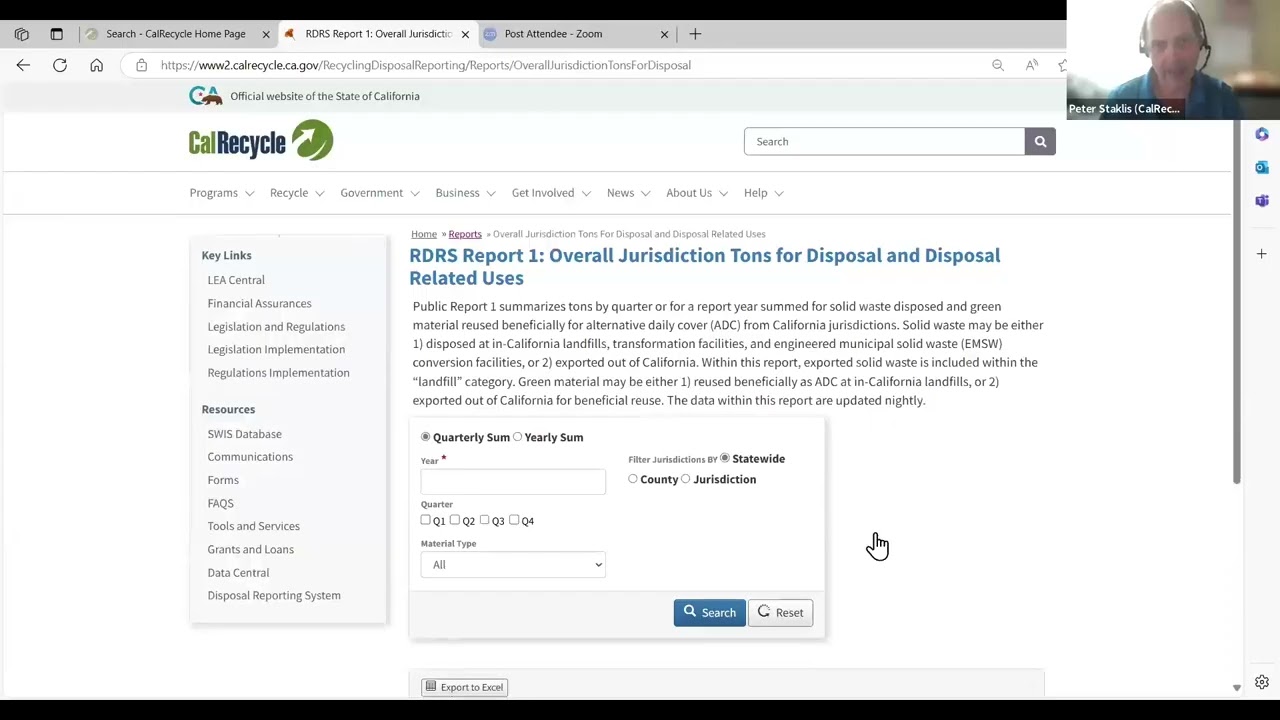Screen dimensions: 1280x720
Task: Click the blue Search button
Action: pyautogui.click(x=710, y=613)
